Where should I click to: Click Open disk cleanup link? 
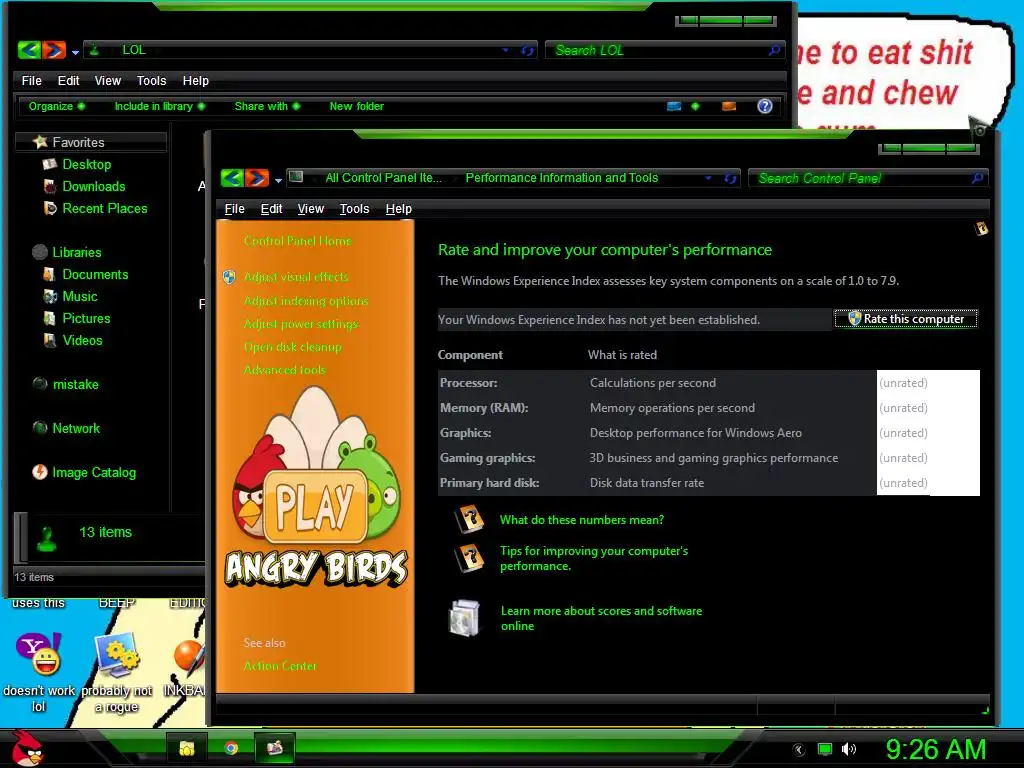(293, 347)
